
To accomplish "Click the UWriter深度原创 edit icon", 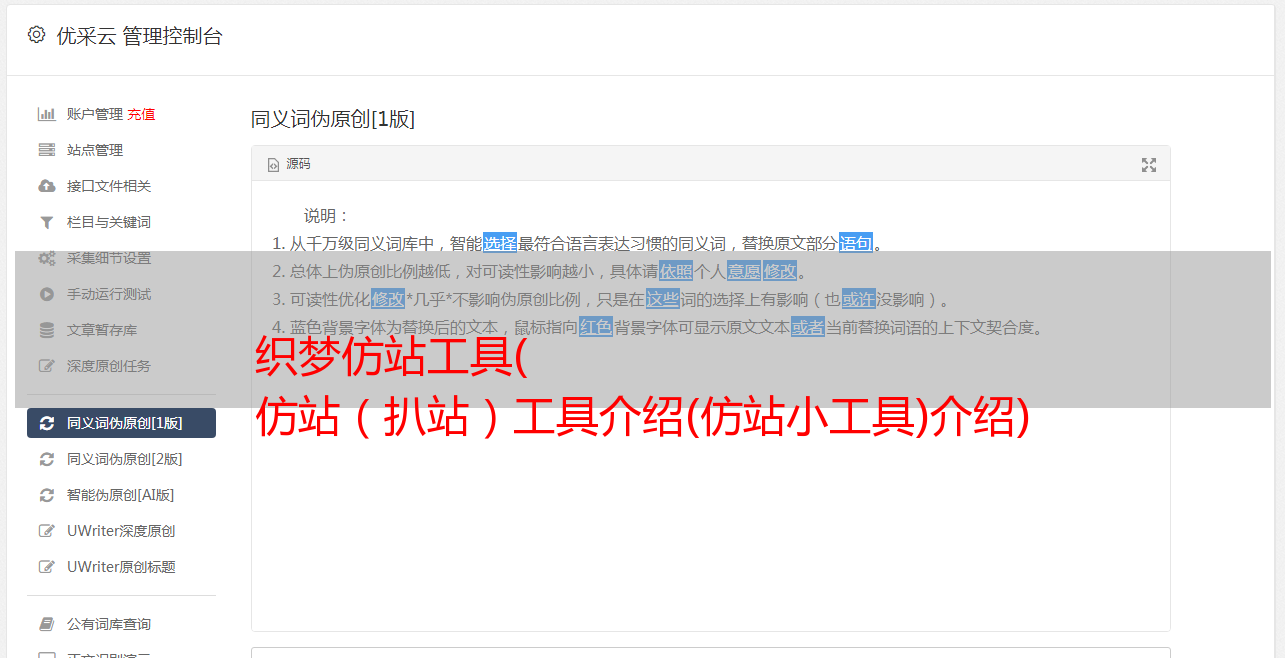I will click(x=46, y=531).
